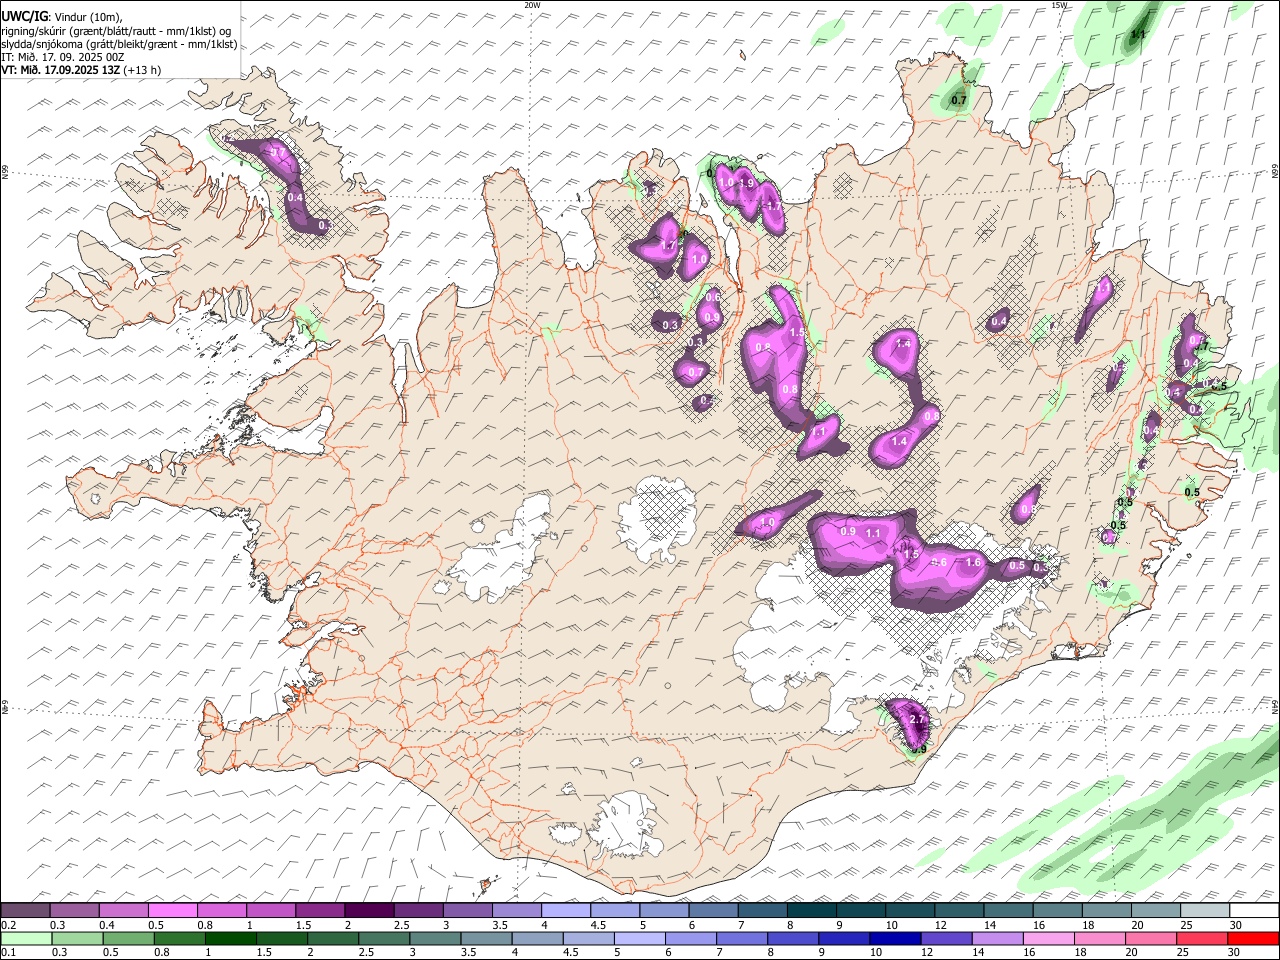1280x960 pixels.
Task: Click the '0.2' label in the top legend row
Action: point(7,925)
